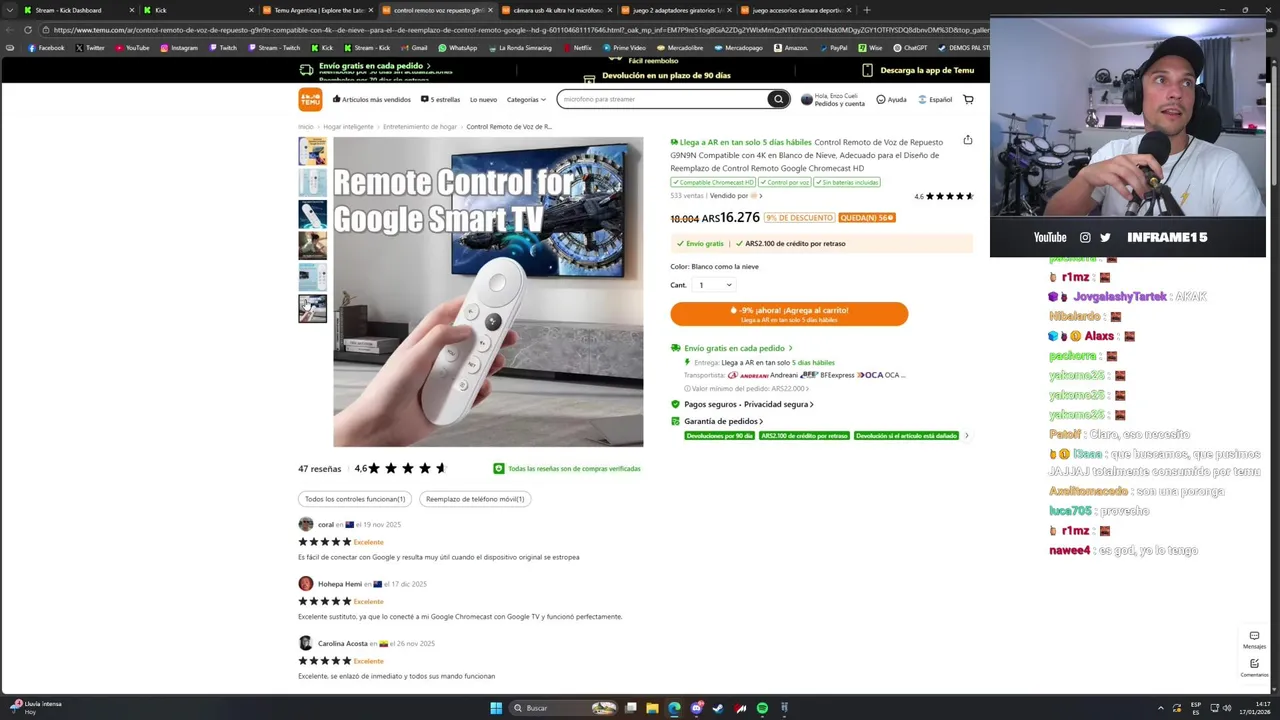Viewport: 1280px width, 720px height.
Task: Open the WhatsApp bookmark
Action: [457, 47]
